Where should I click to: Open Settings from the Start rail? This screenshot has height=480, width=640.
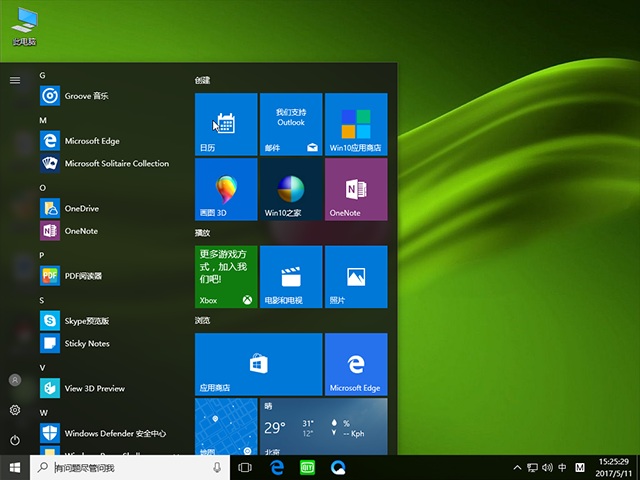[15, 410]
